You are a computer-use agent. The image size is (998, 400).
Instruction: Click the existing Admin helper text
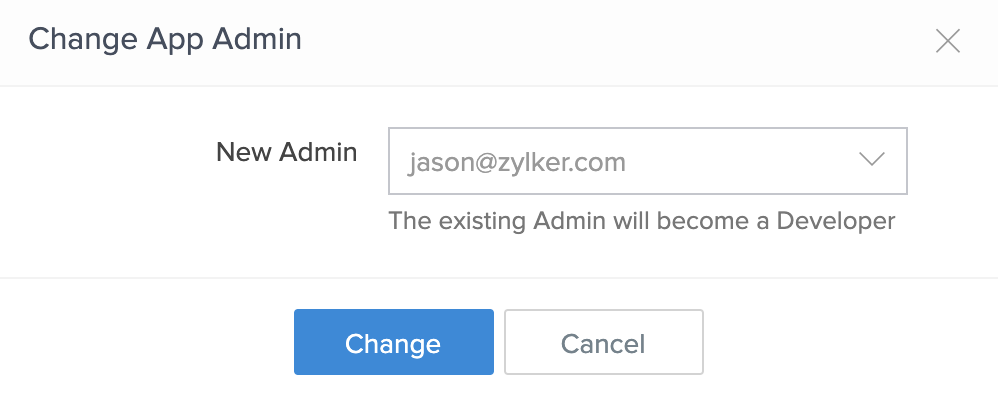(641, 220)
